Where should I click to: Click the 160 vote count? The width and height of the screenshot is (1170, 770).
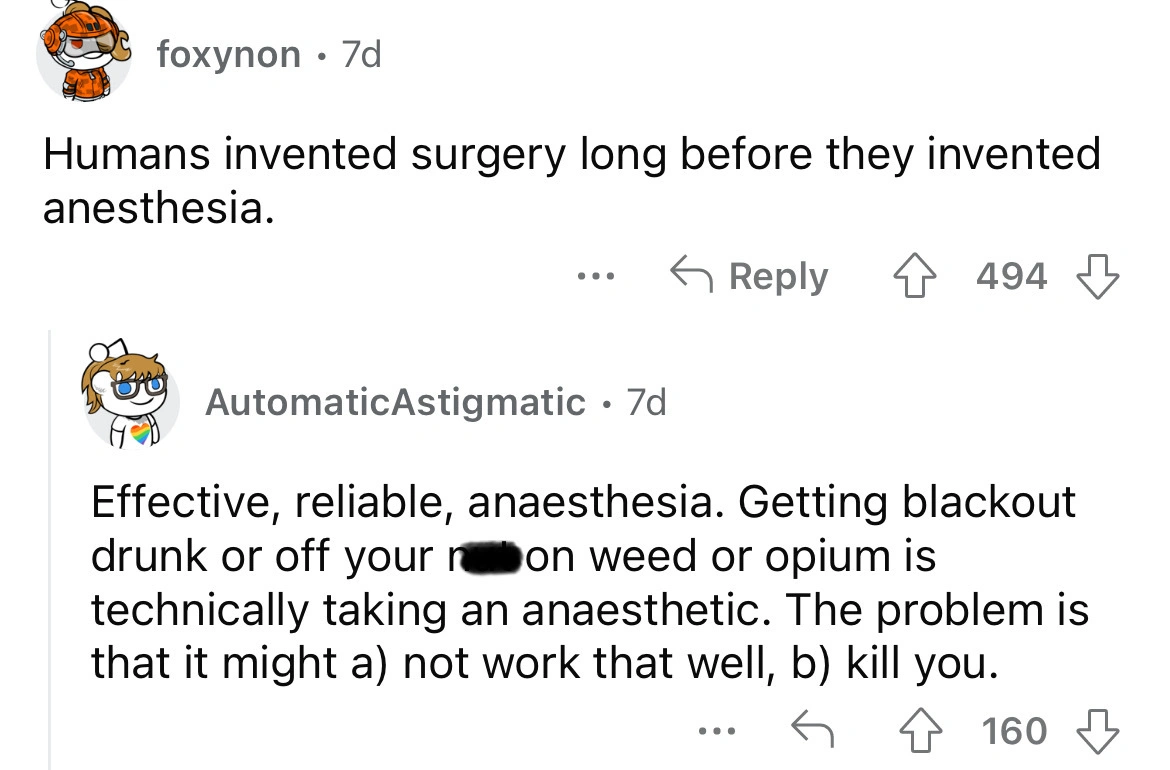coord(1013,731)
